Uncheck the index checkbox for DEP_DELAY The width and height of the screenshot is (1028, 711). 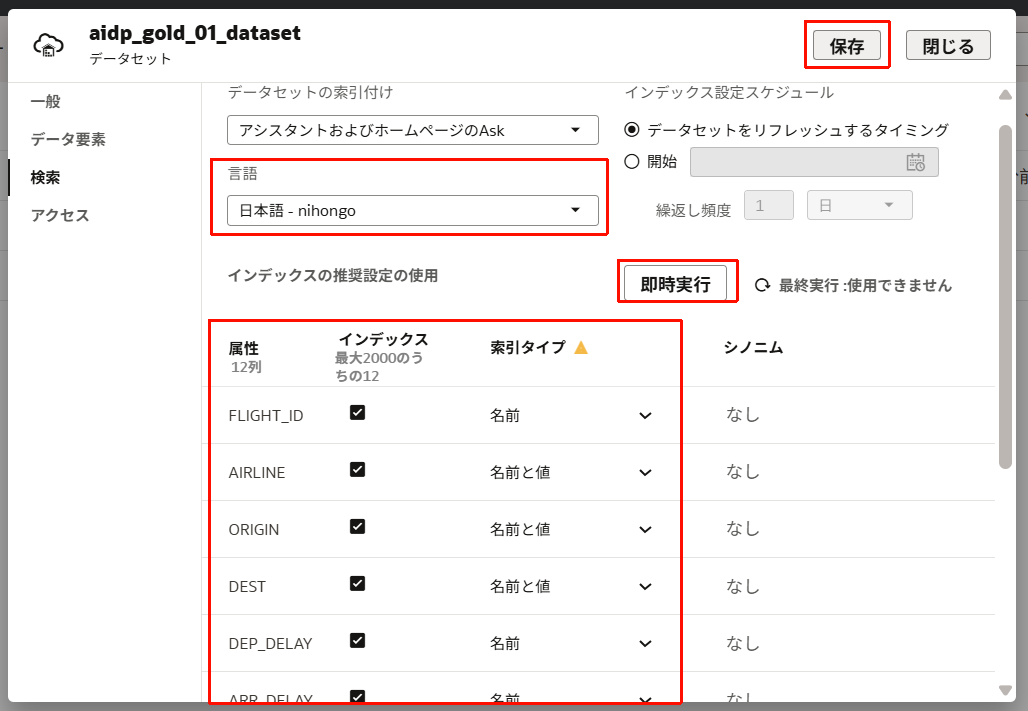tap(357, 641)
